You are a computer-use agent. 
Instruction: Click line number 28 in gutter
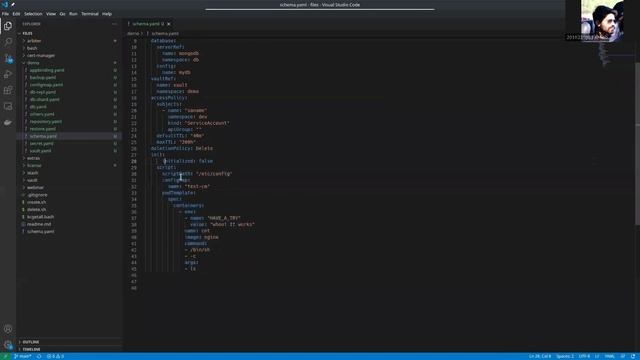click(134, 161)
